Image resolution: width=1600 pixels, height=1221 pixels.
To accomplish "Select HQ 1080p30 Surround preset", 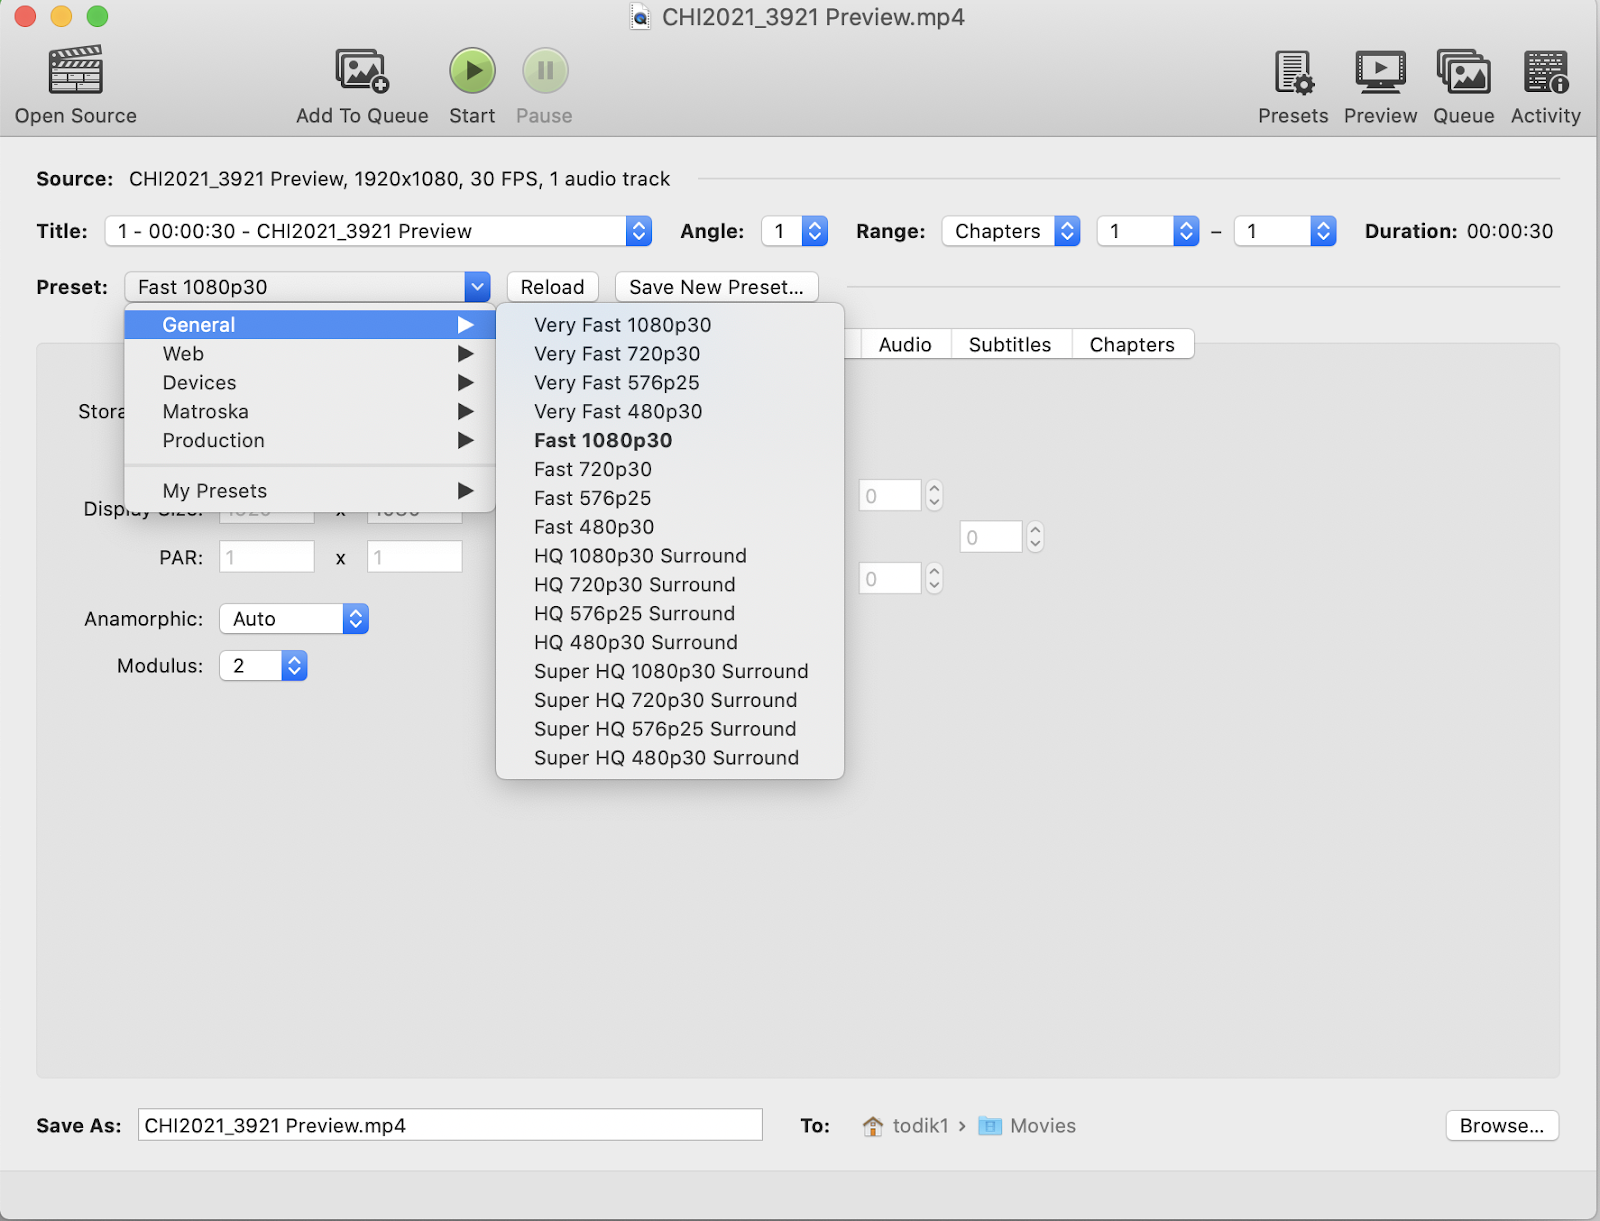I will point(670,556).
